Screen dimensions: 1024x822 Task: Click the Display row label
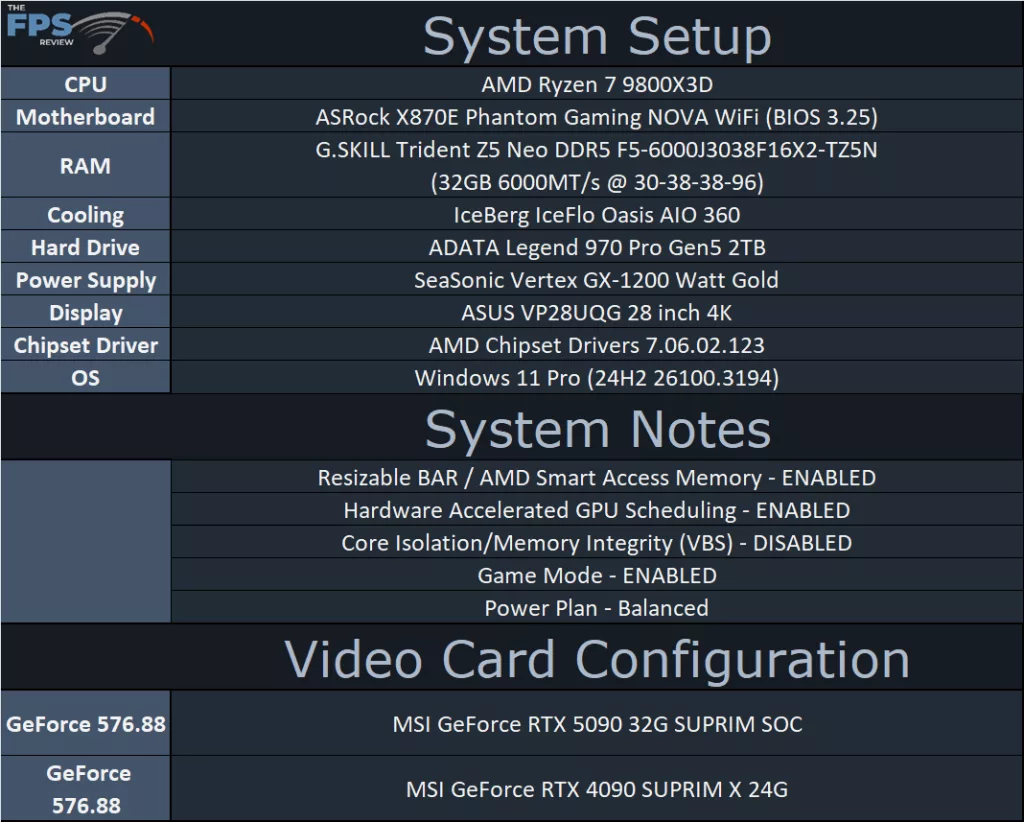(x=86, y=313)
